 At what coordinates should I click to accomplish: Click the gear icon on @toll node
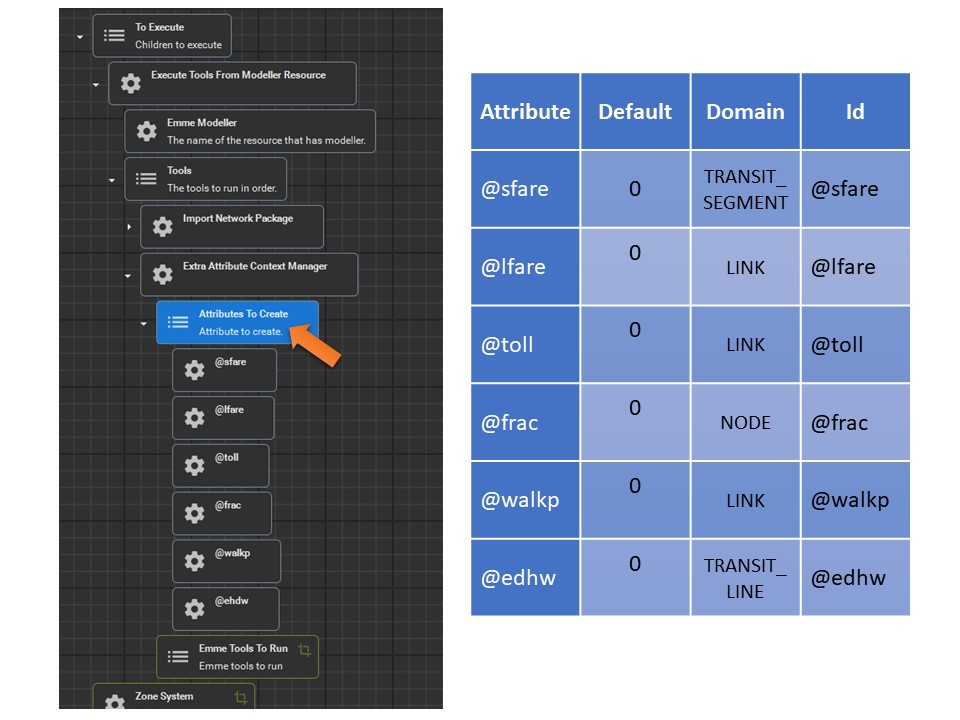(x=194, y=466)
